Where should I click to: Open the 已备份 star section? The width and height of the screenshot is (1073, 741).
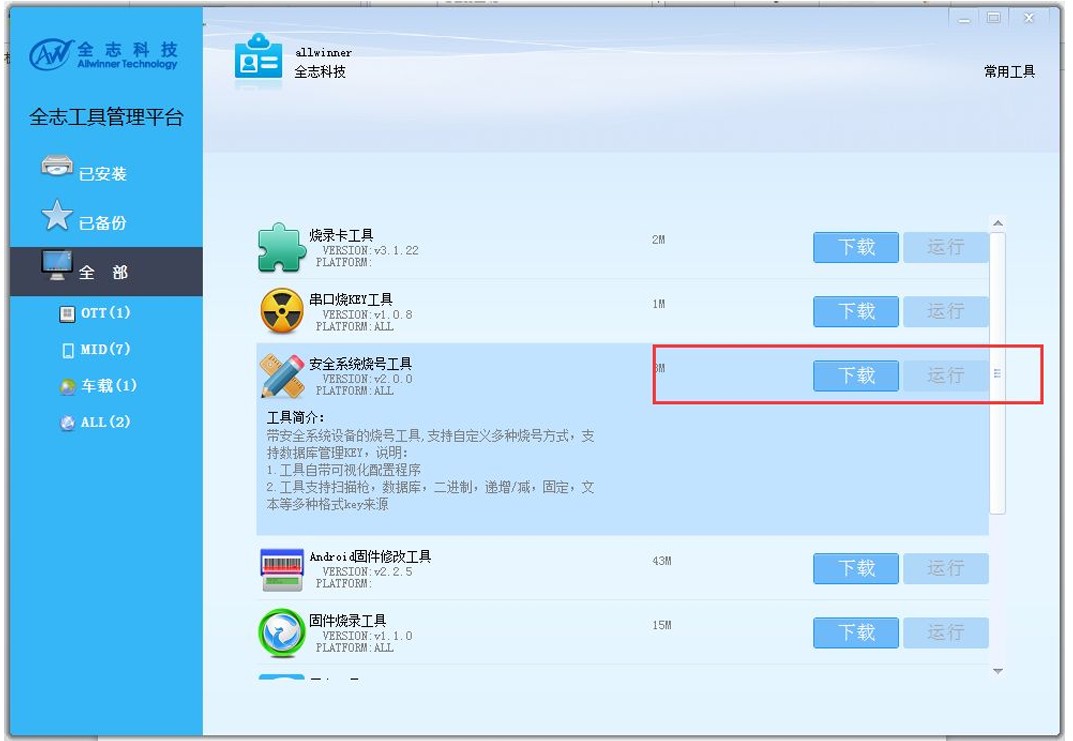[x=83, y=218]
